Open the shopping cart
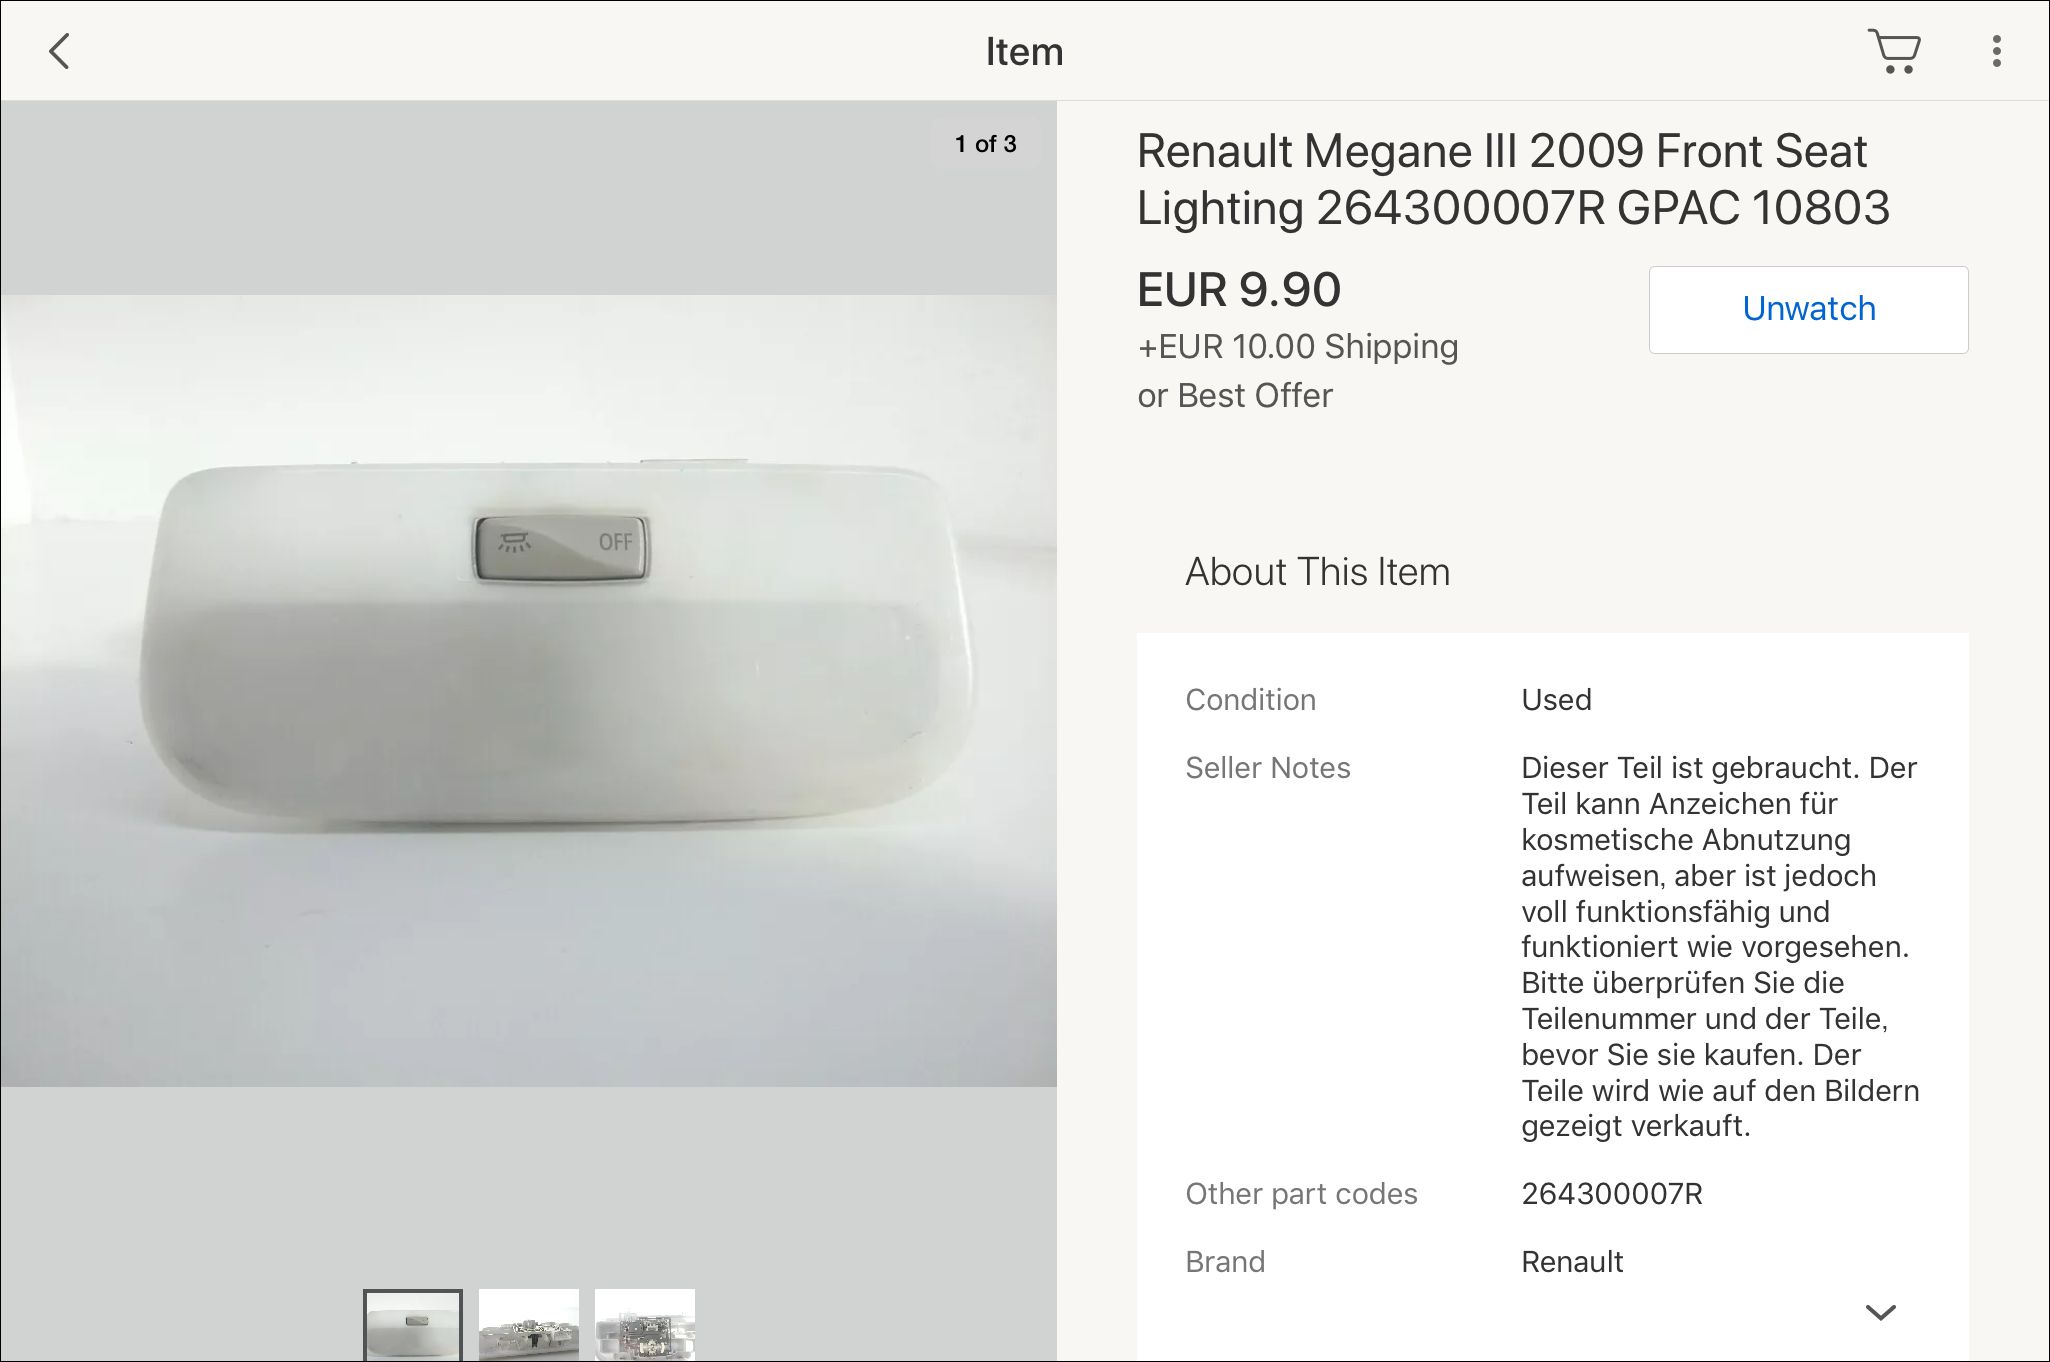Screen dimensions: 2050x1362 click(1894, 51)
